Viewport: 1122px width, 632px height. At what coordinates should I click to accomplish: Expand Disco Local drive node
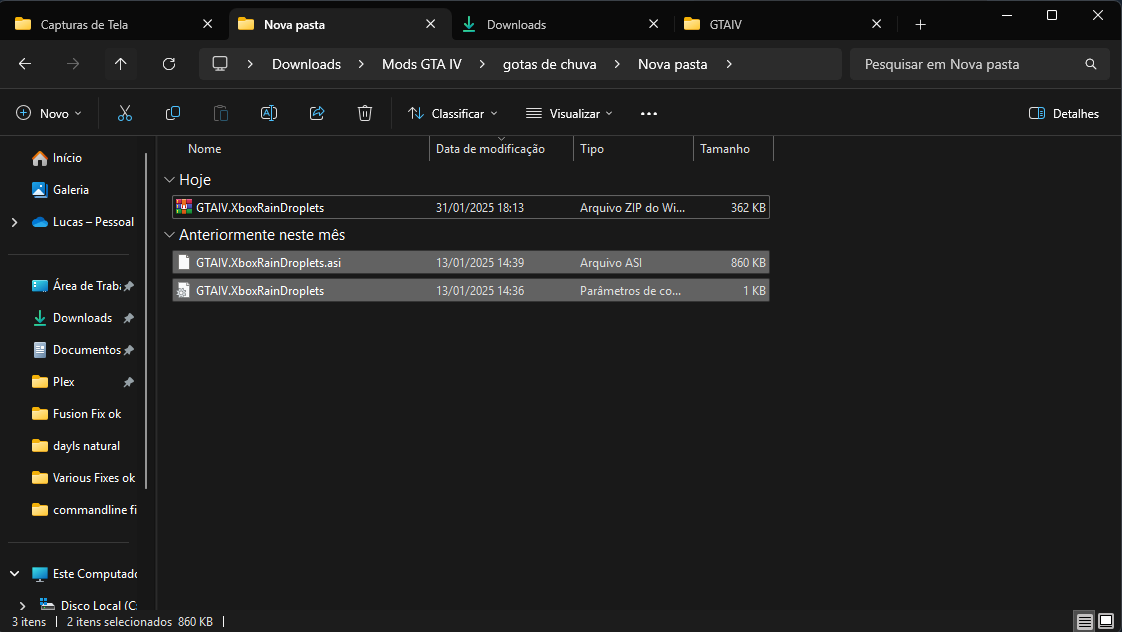point(22,606)
